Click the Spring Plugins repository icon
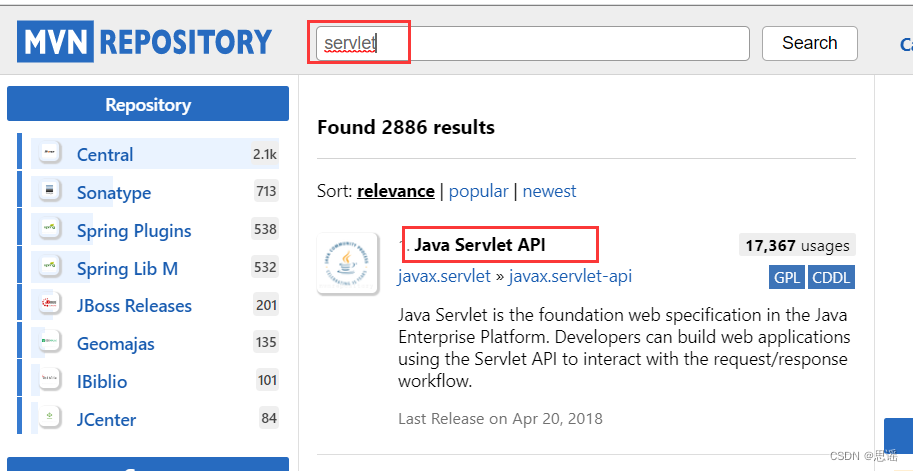This screenshot has height=471, width=913. 49,229
